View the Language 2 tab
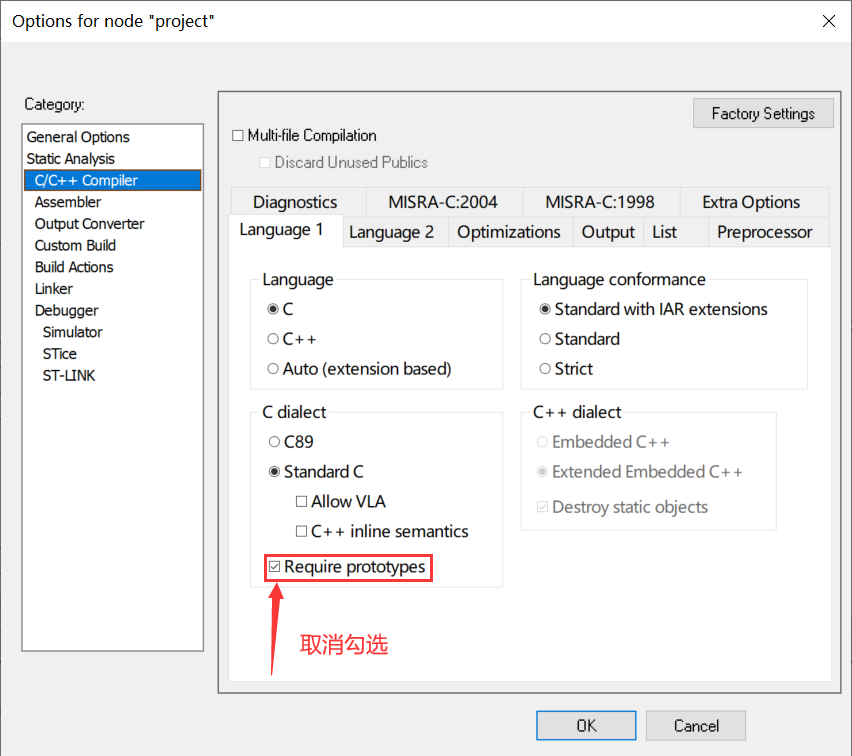 point(393,231)
